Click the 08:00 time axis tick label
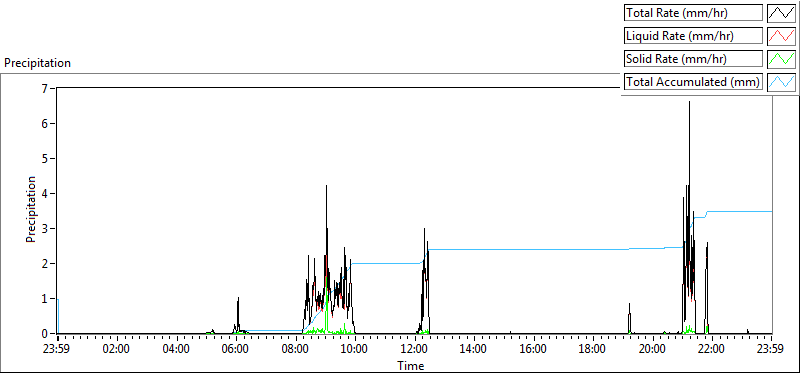 [296, 350]
